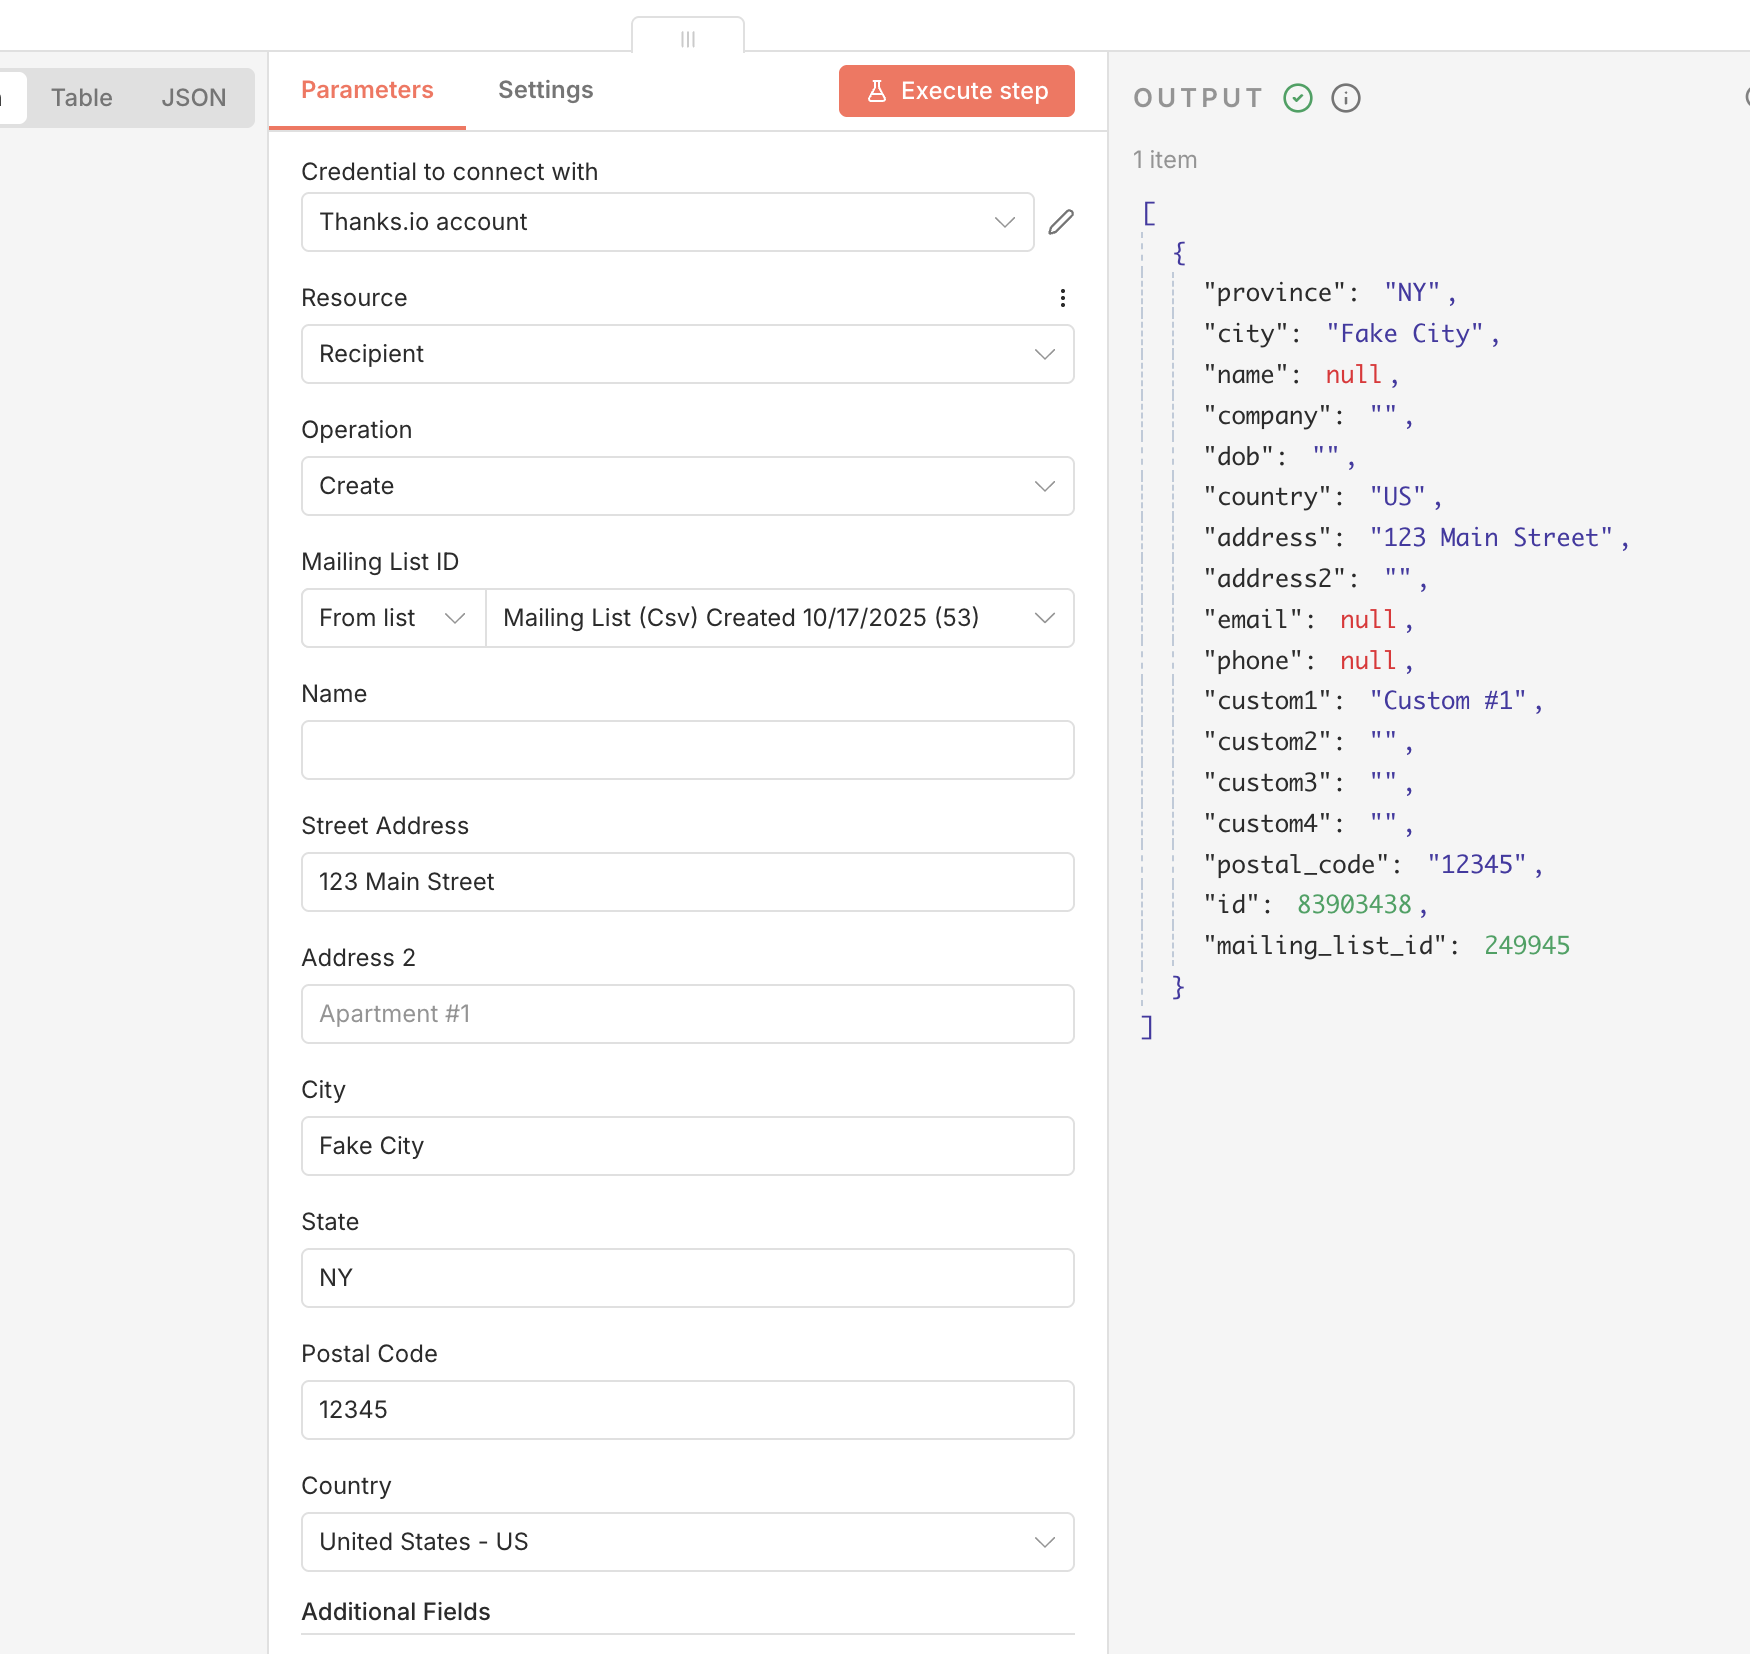
Task: Switch to the Parameters tab
Action: (x=367, y=90)
